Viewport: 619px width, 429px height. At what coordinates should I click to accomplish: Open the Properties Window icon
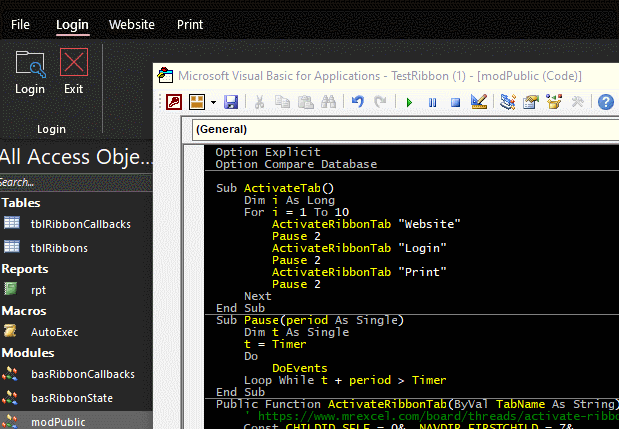pyautogui.click(x=530, y=102)
